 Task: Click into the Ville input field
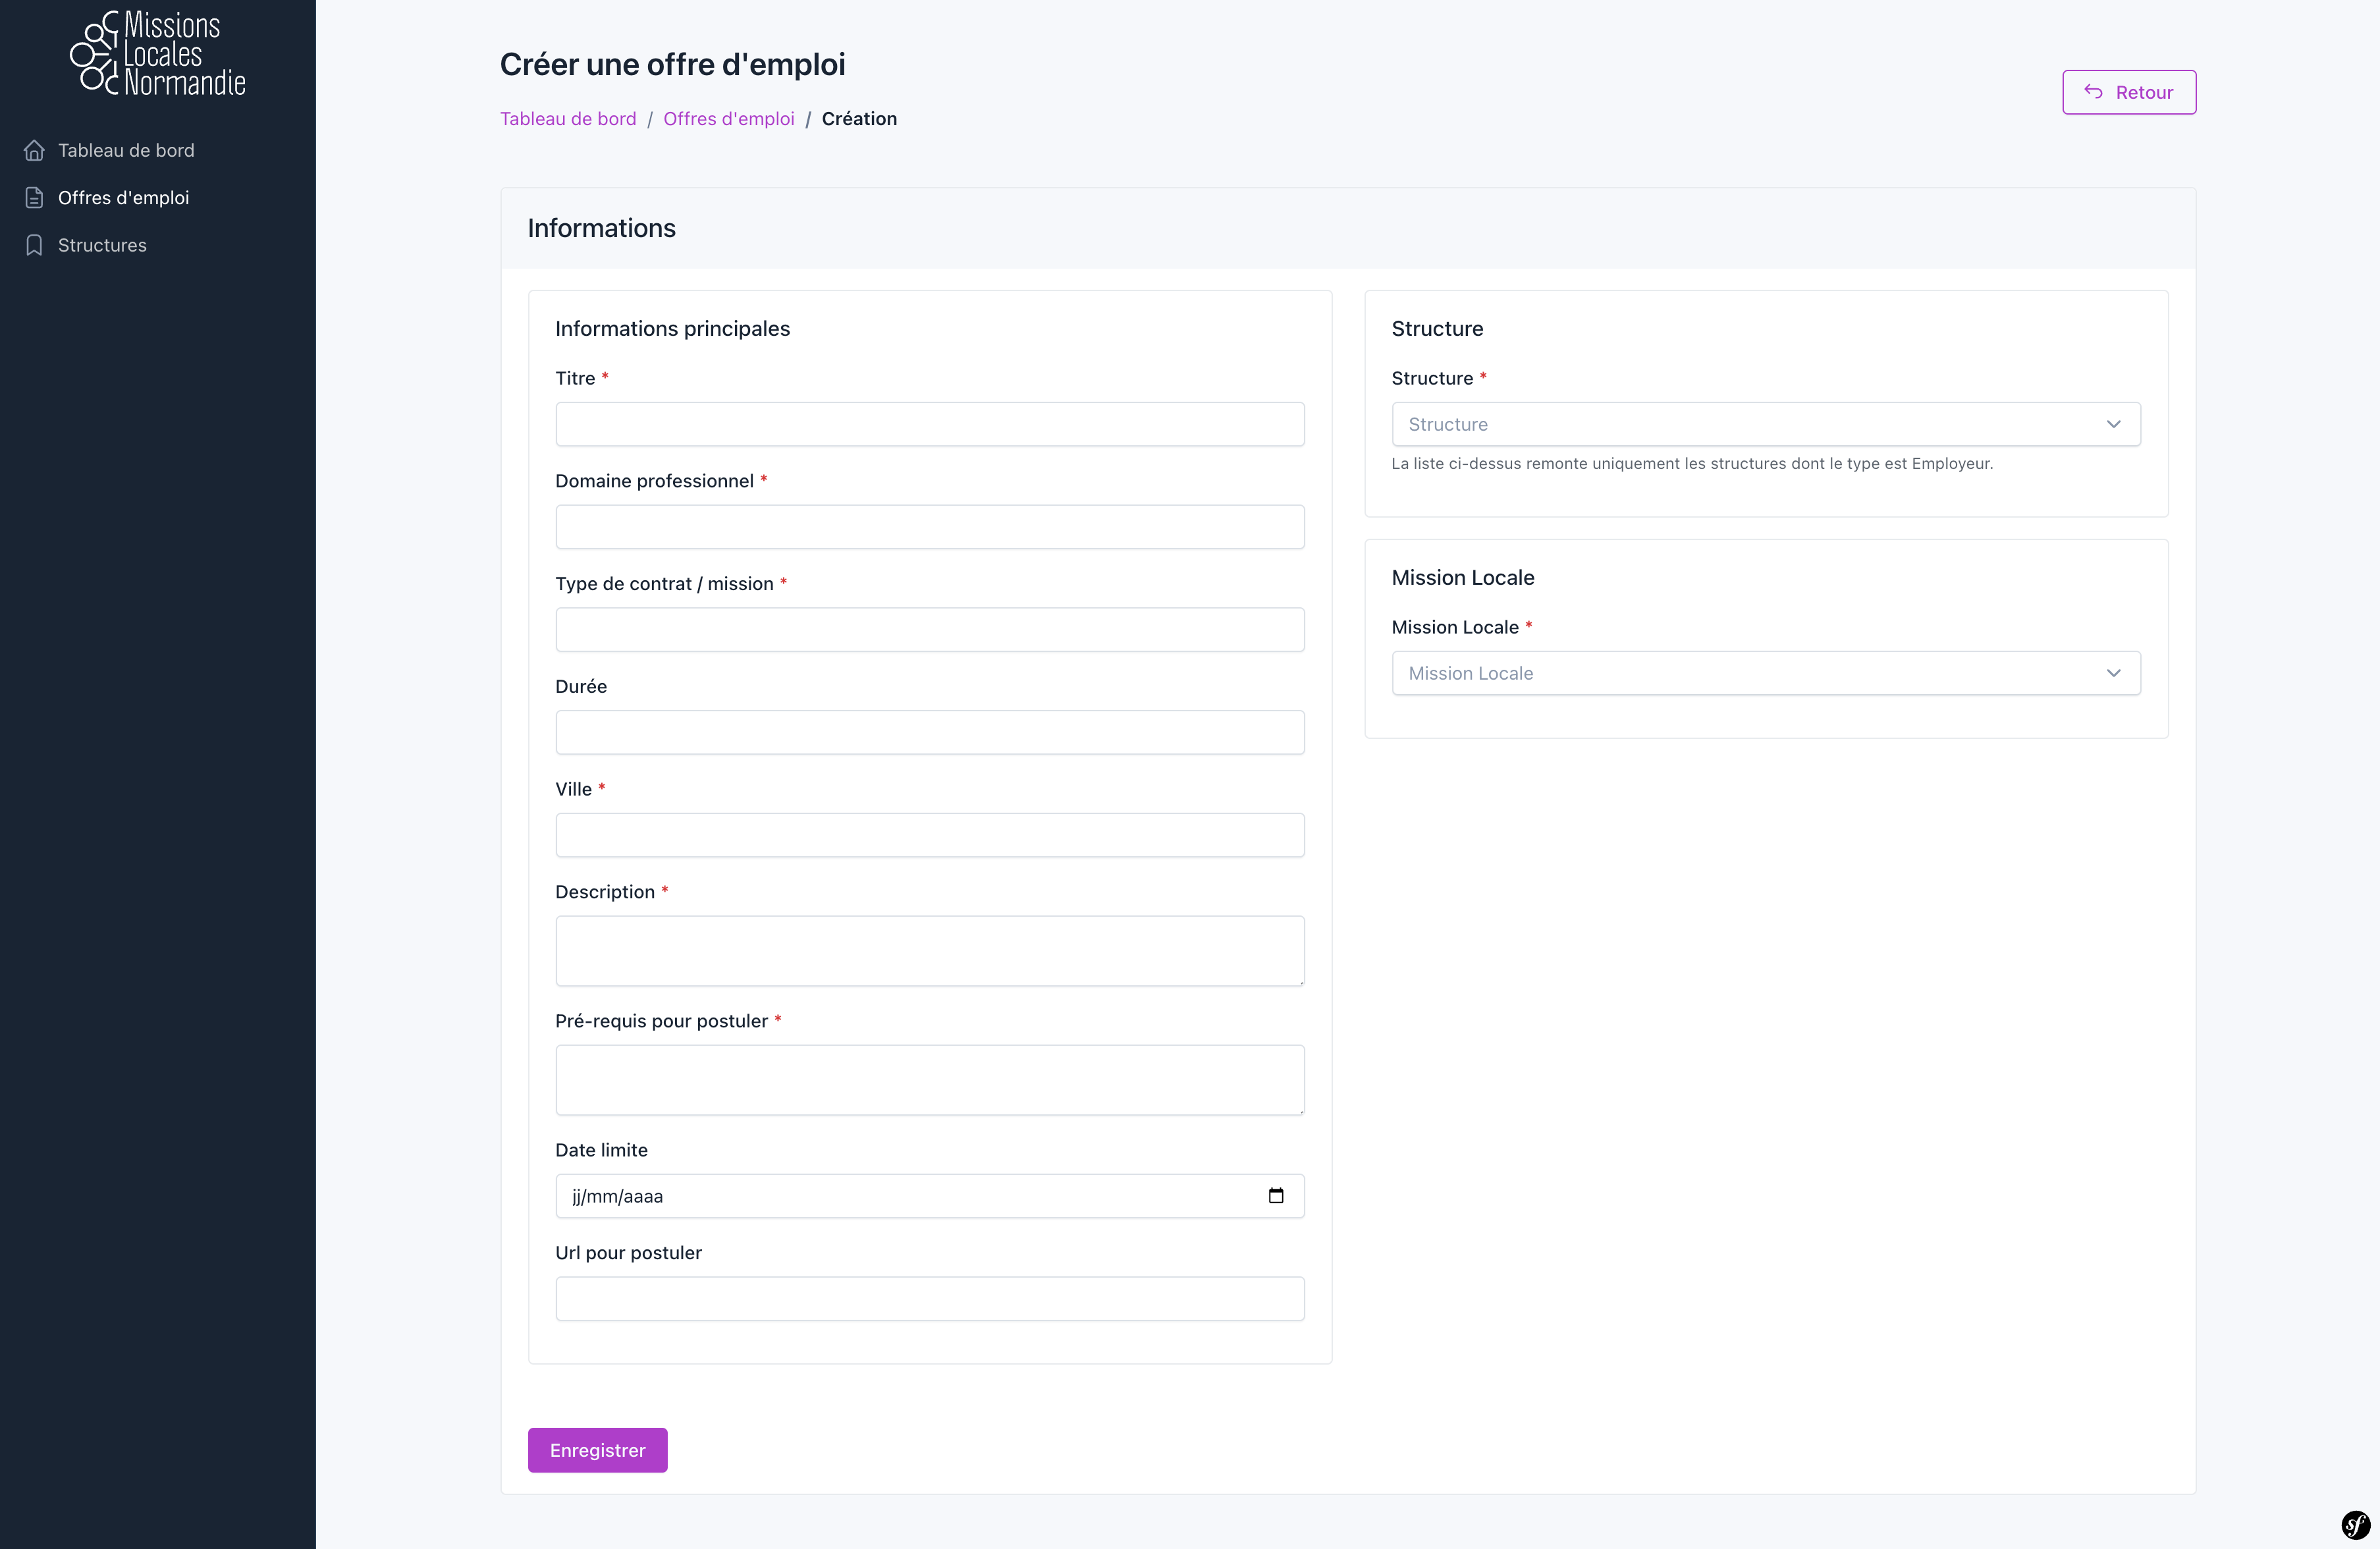tap(929, 835)
